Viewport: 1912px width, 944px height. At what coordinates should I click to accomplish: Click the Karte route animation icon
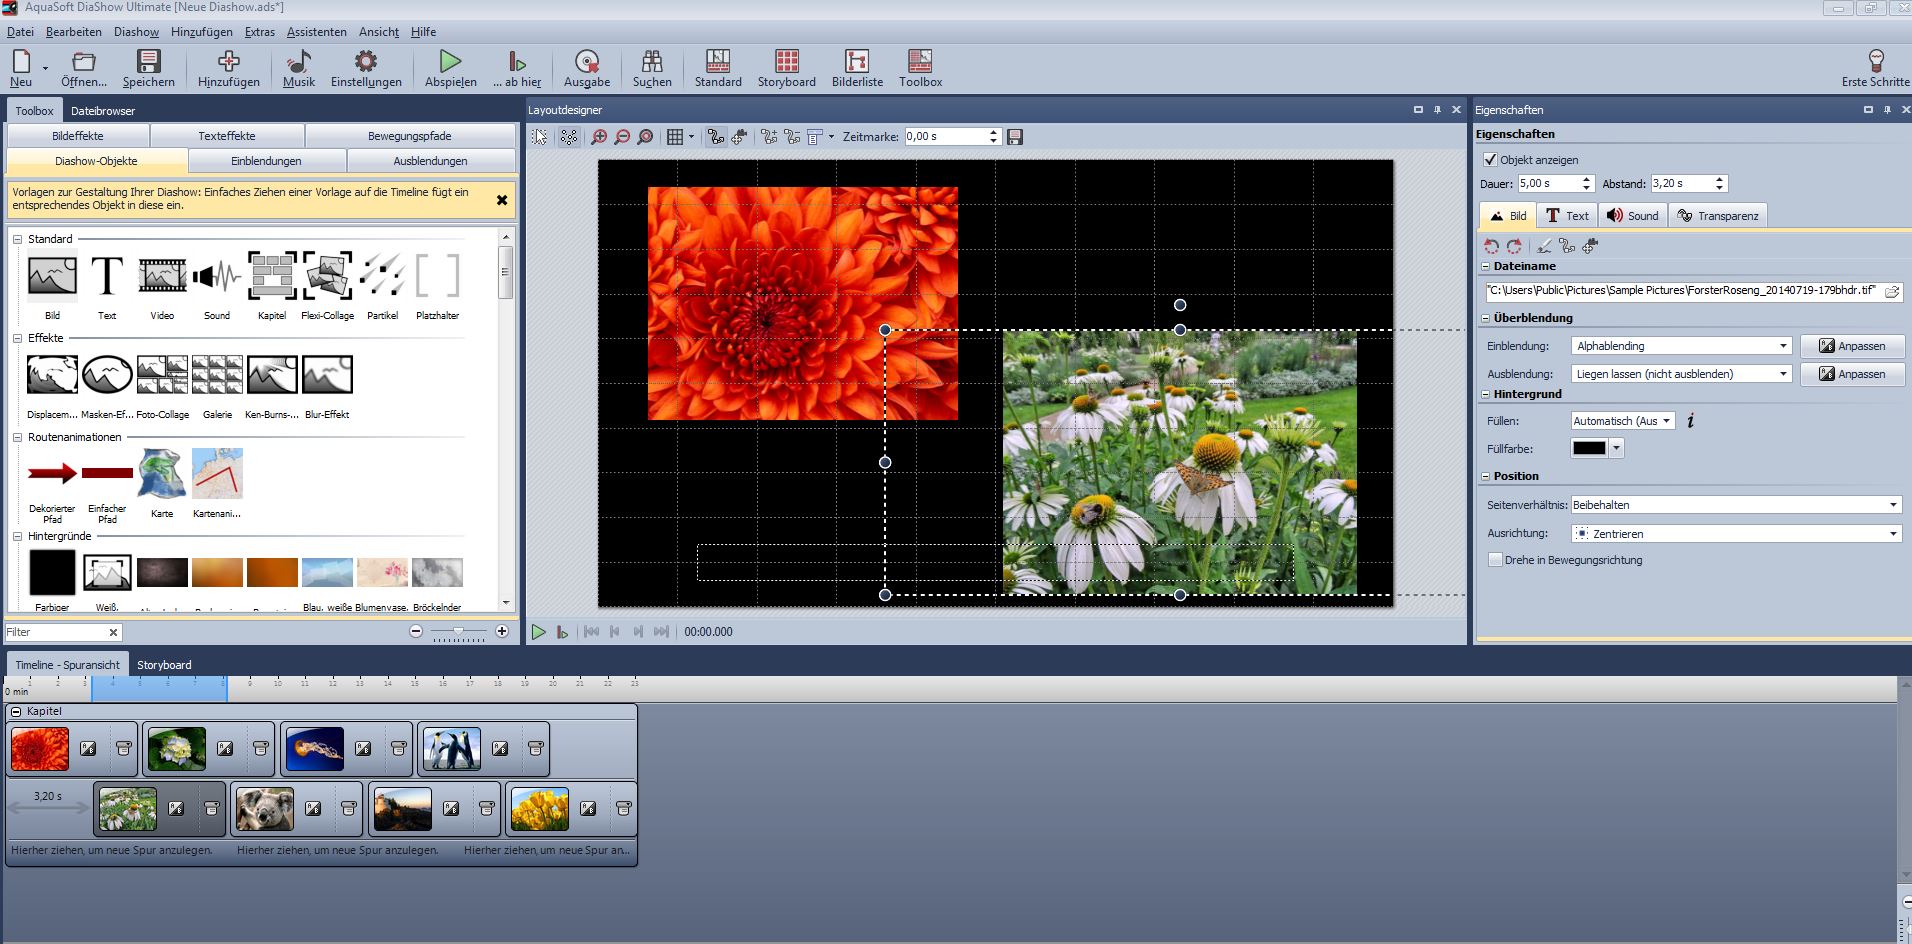tap(162, 474)
